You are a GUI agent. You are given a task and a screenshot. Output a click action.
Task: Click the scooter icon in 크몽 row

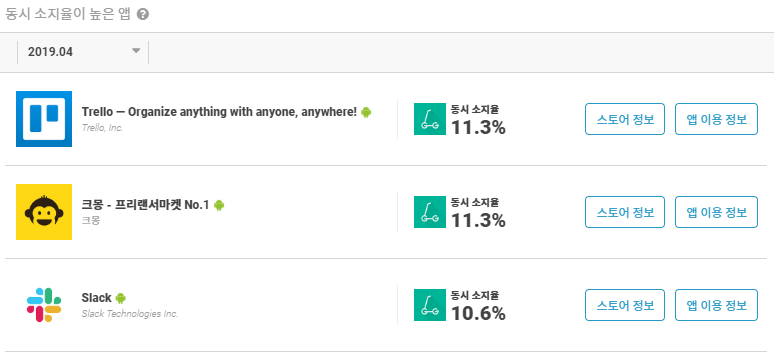(429, 212)
